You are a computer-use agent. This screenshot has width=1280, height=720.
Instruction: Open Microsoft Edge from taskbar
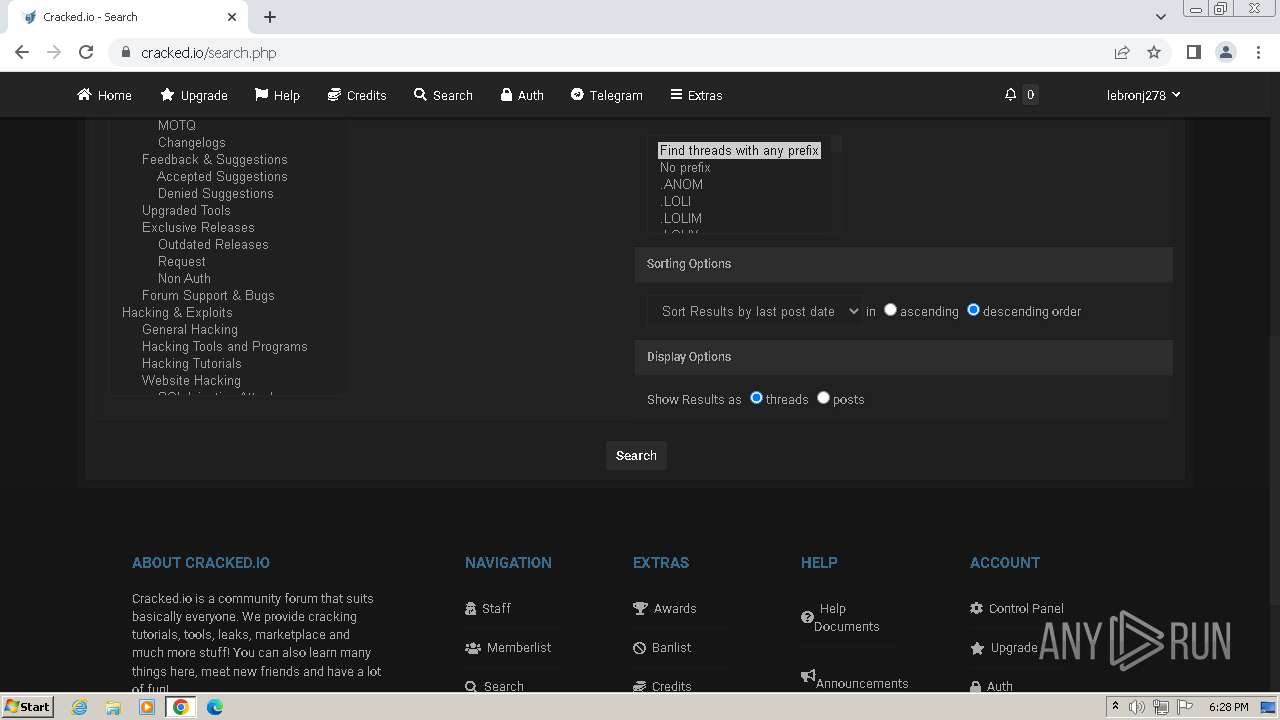coord(215,707)
